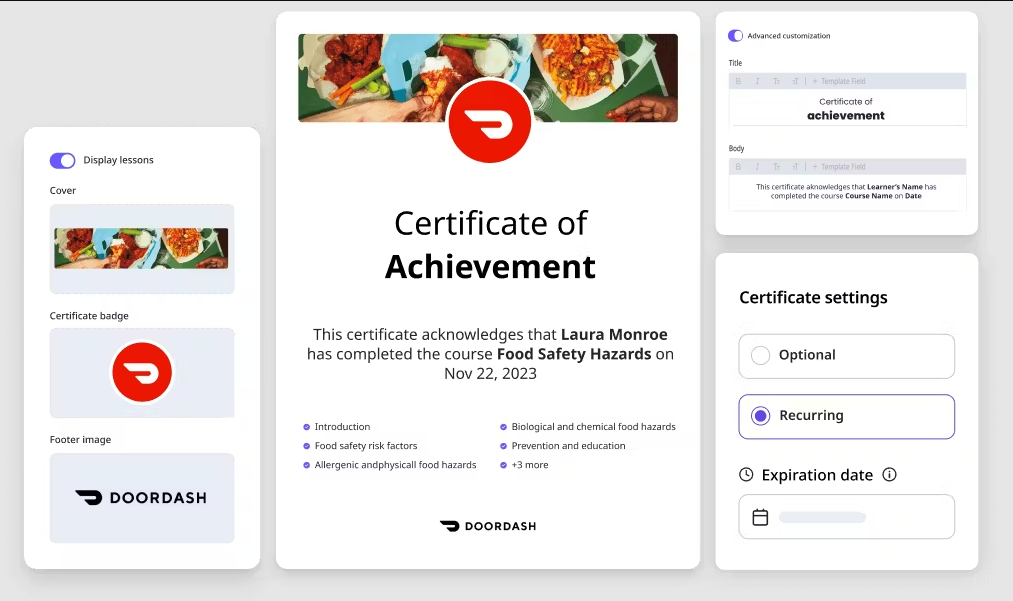
Task: Select the Footer image DoorDash thumbnail
Action: (x=141, y=498)
